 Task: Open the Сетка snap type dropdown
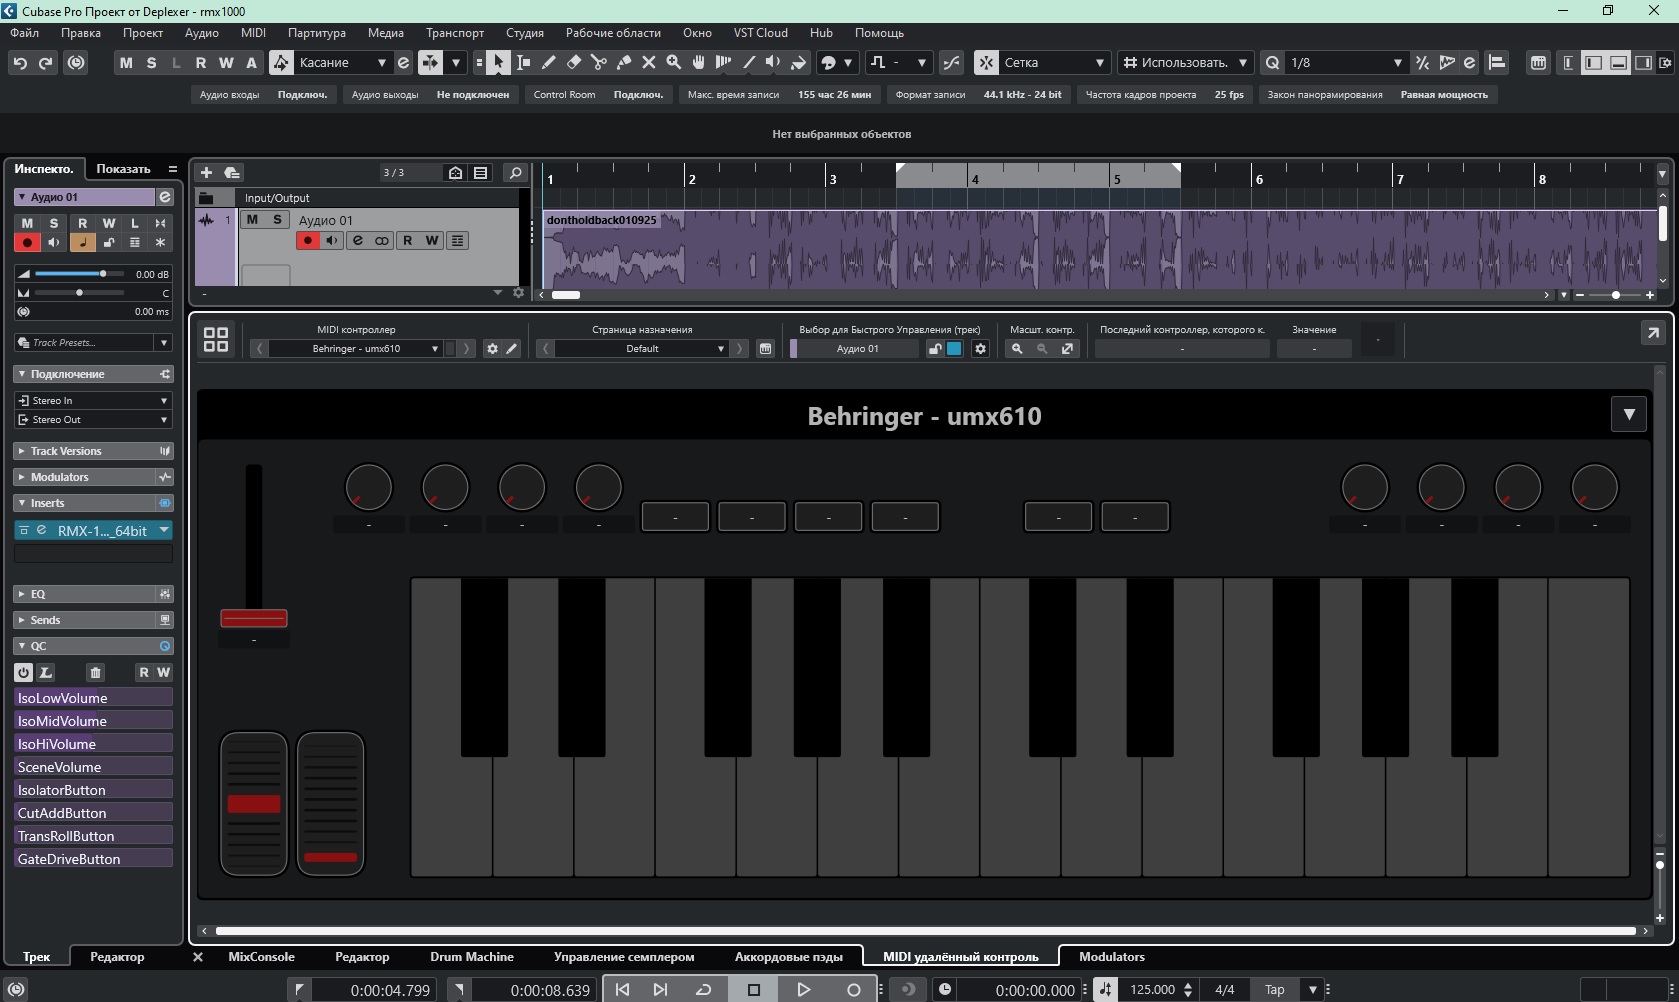1054,62
